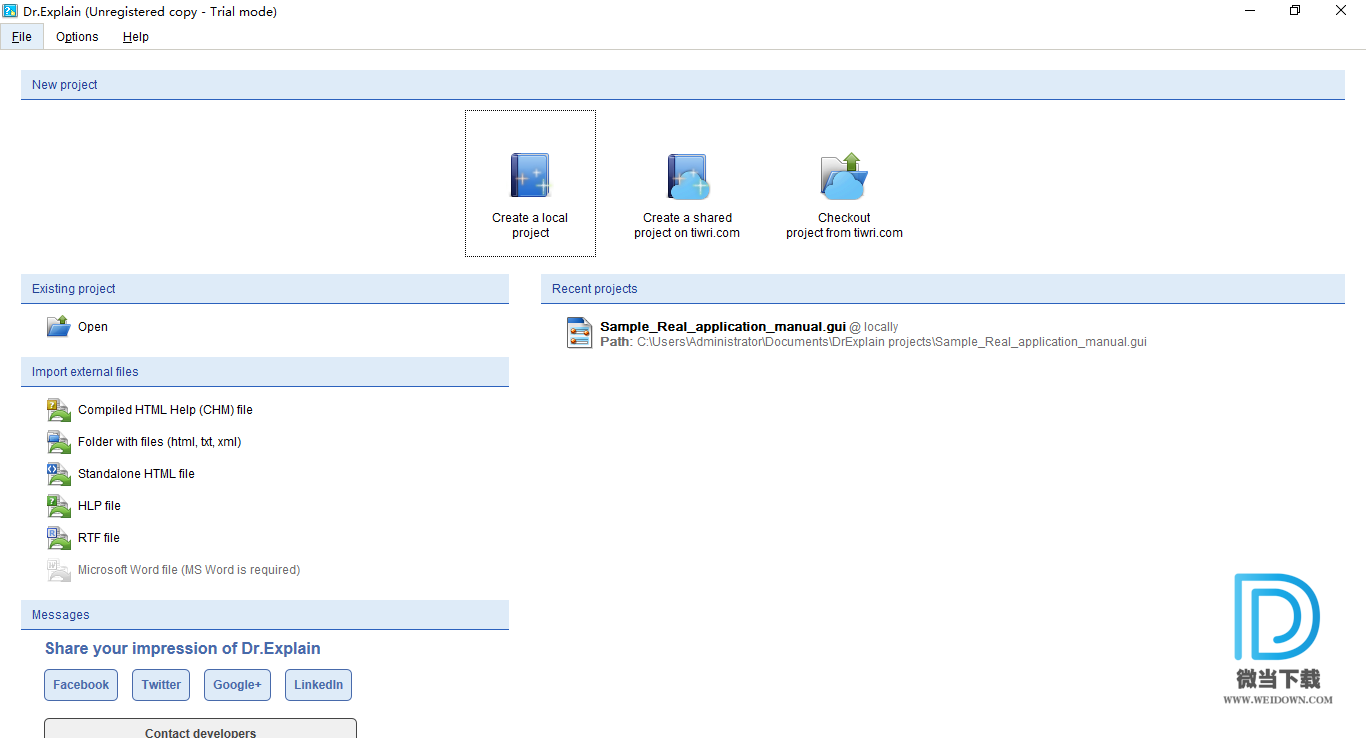Share via the Google+ button
The image size is (1366, 738).
point(237,685)
